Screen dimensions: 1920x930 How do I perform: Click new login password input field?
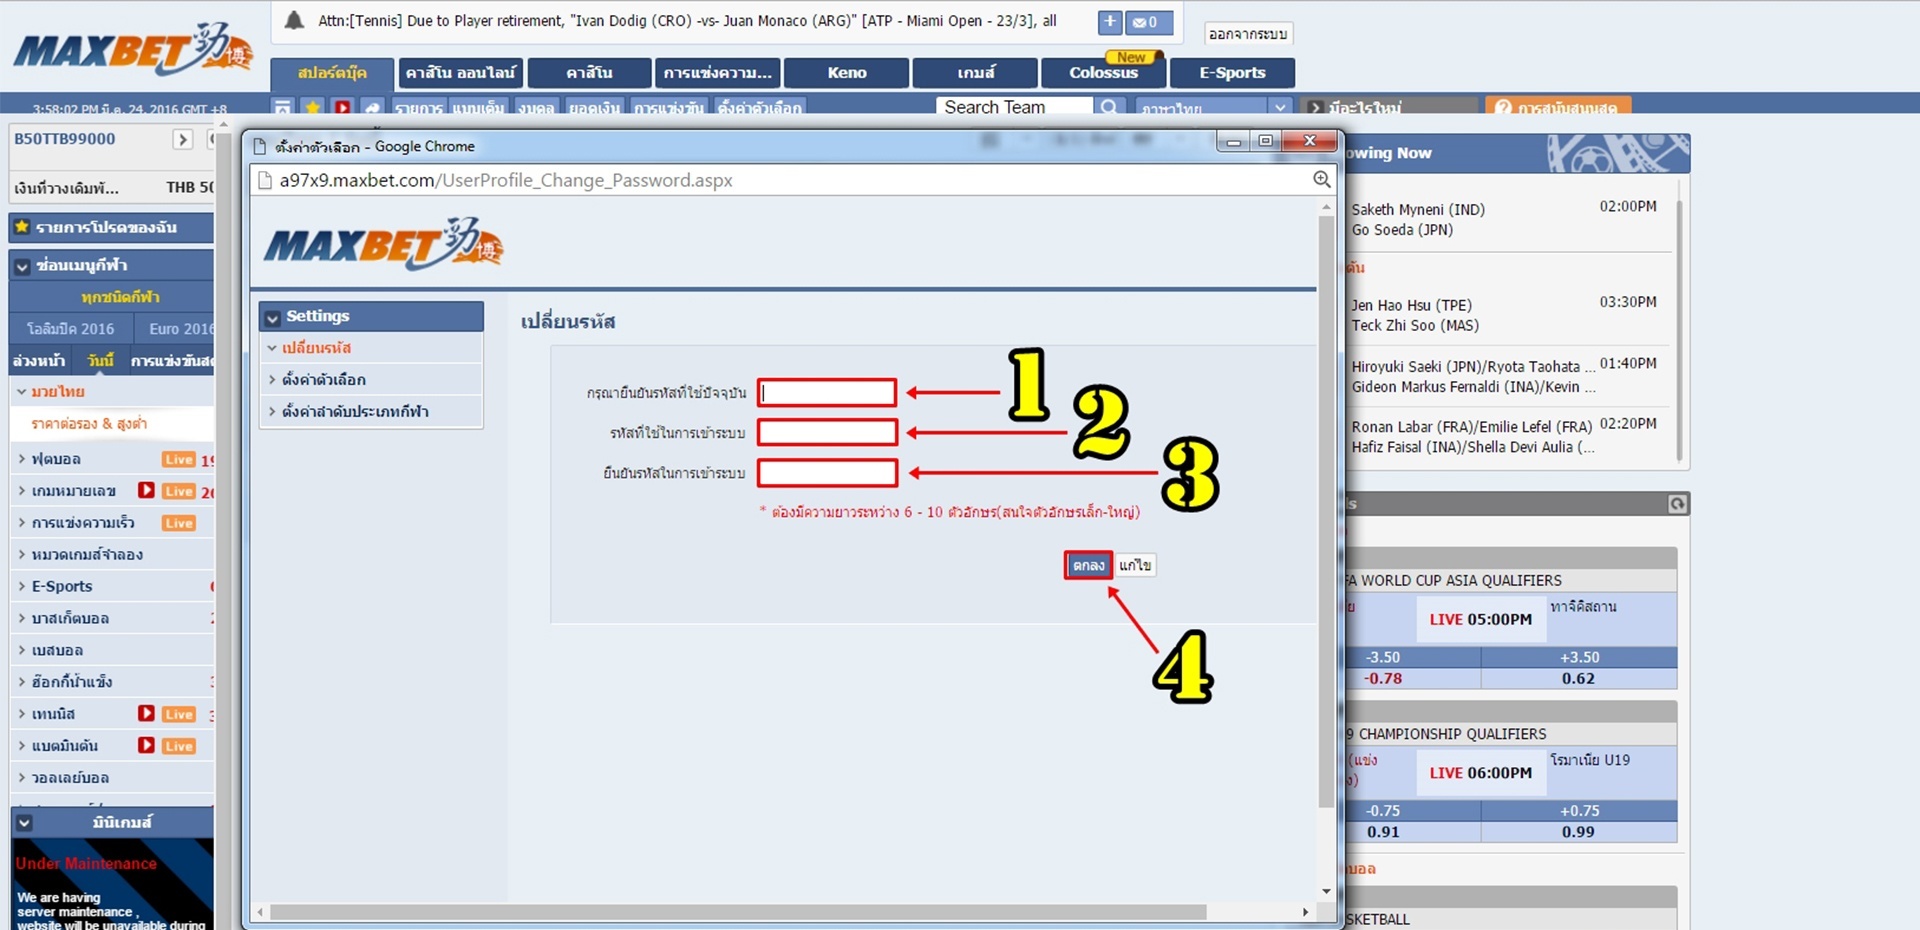(827, 432)
